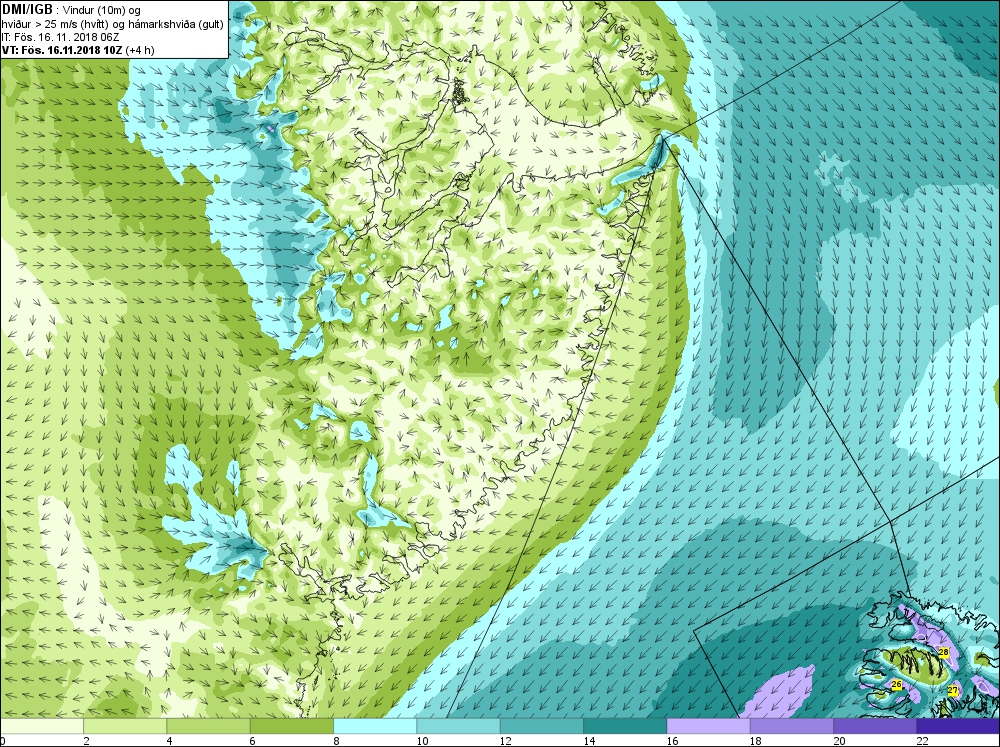The image size is (1000, 747).
Task: Click scale number '20' under color bar
Action: [839, 741]
